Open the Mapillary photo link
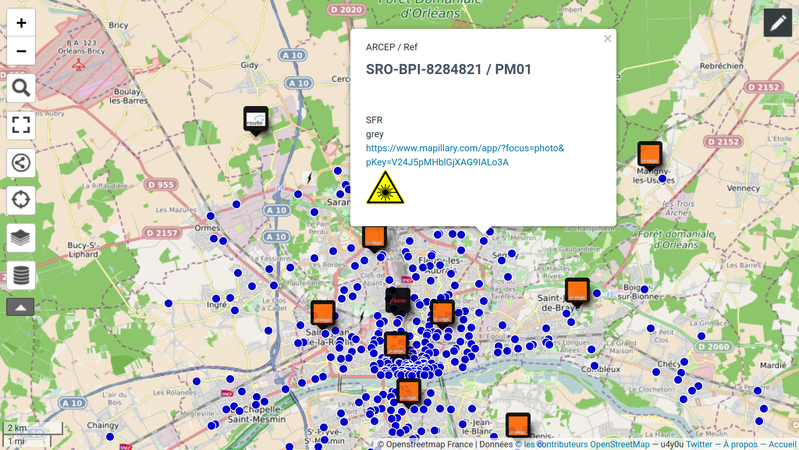The image size is (799, 450). click(x=464, y=155)
